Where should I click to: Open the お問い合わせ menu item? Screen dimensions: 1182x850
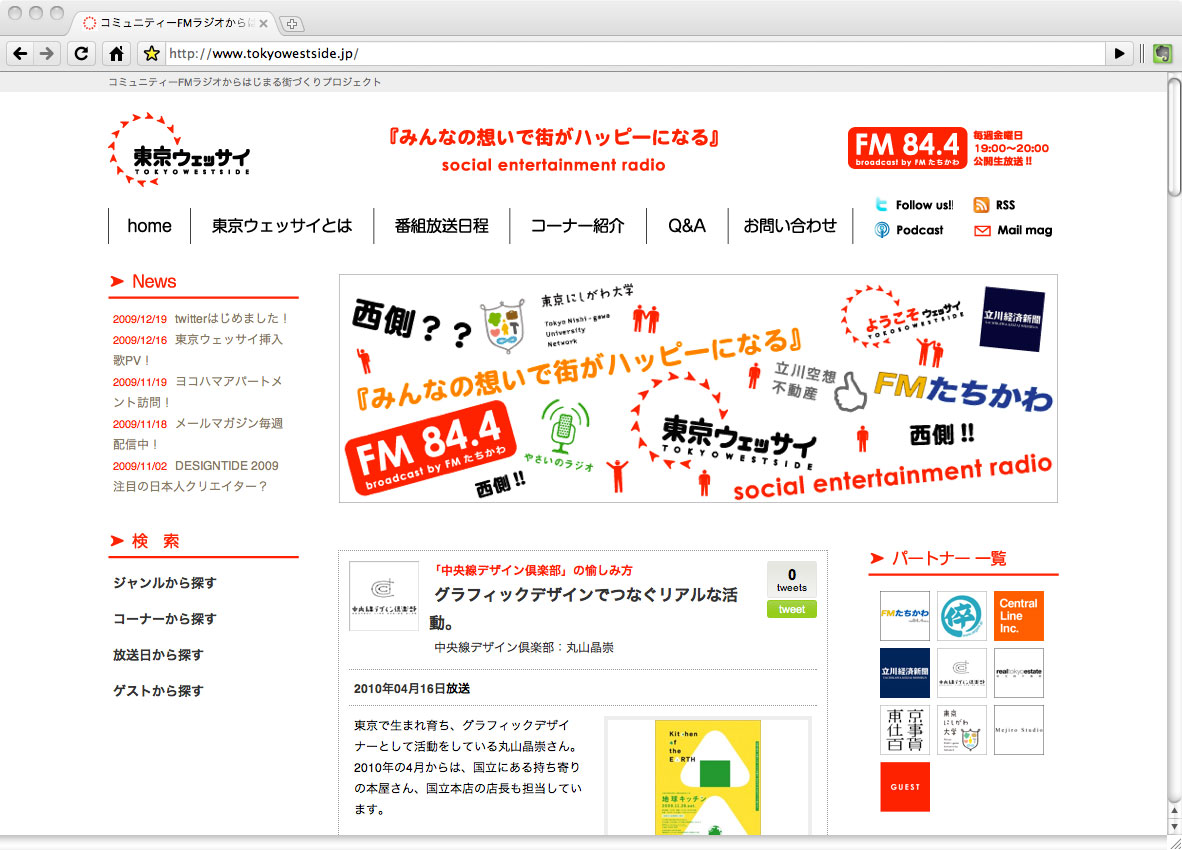[x=790, y=225]
